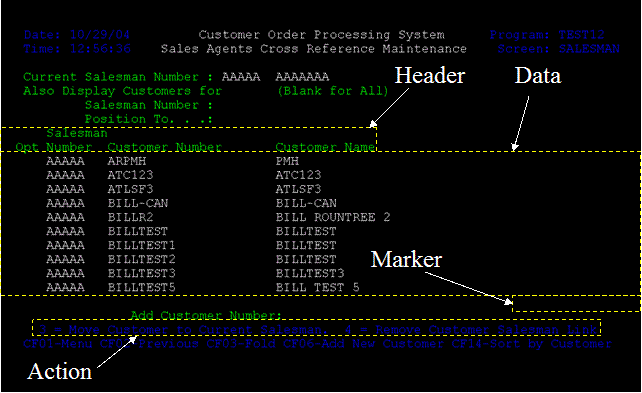Click ATC123 in the Customer Name column
Viewport: 642px width, 393px height.
(298, 175)
